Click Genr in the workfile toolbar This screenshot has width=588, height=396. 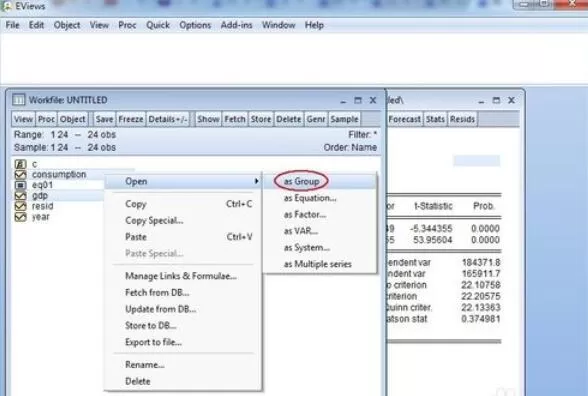[316, 119]
